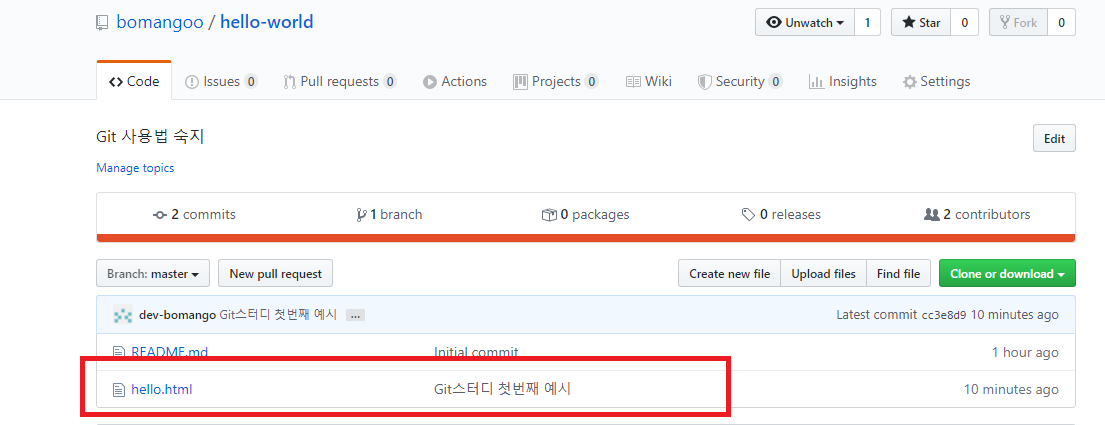Viewport: 1105px width, 425px height.
Task: Select the Code tab
Action: (134, 82)
